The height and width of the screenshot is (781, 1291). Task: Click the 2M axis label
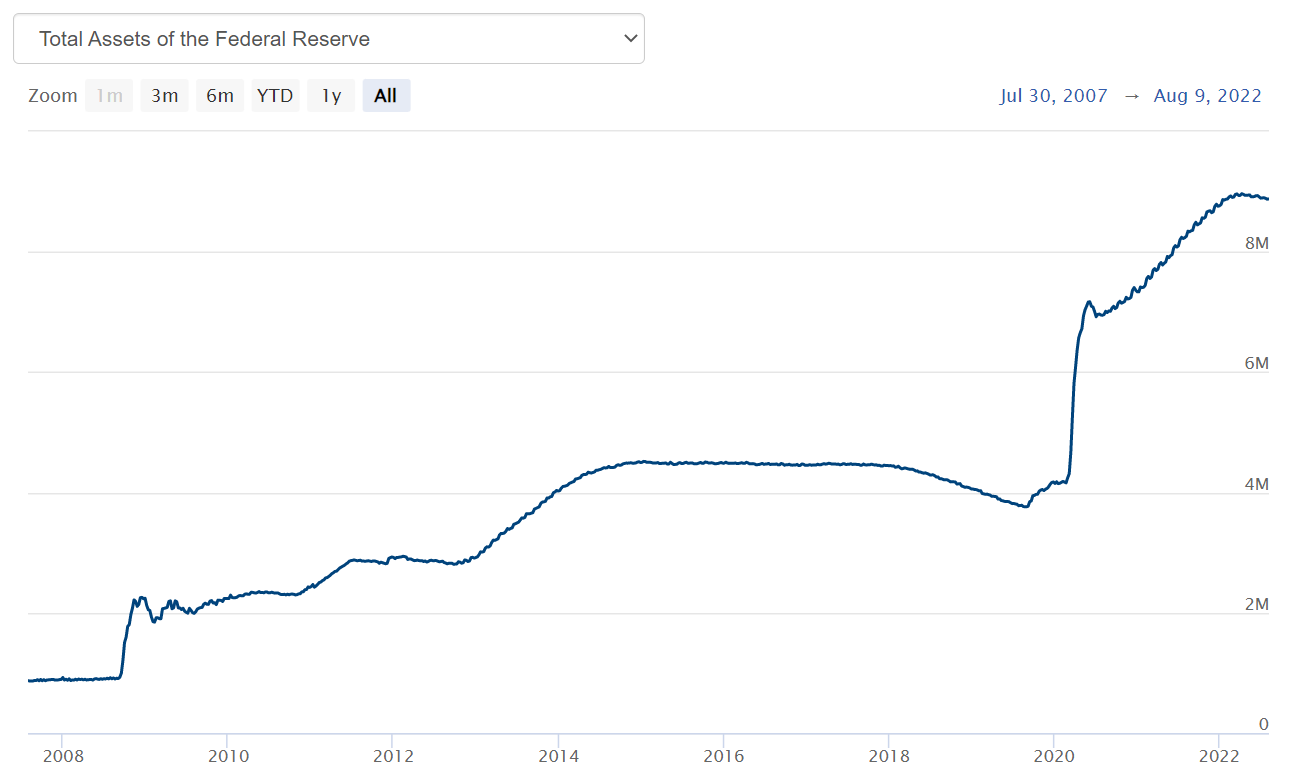pyautogui.click(x=1259, y=605)
